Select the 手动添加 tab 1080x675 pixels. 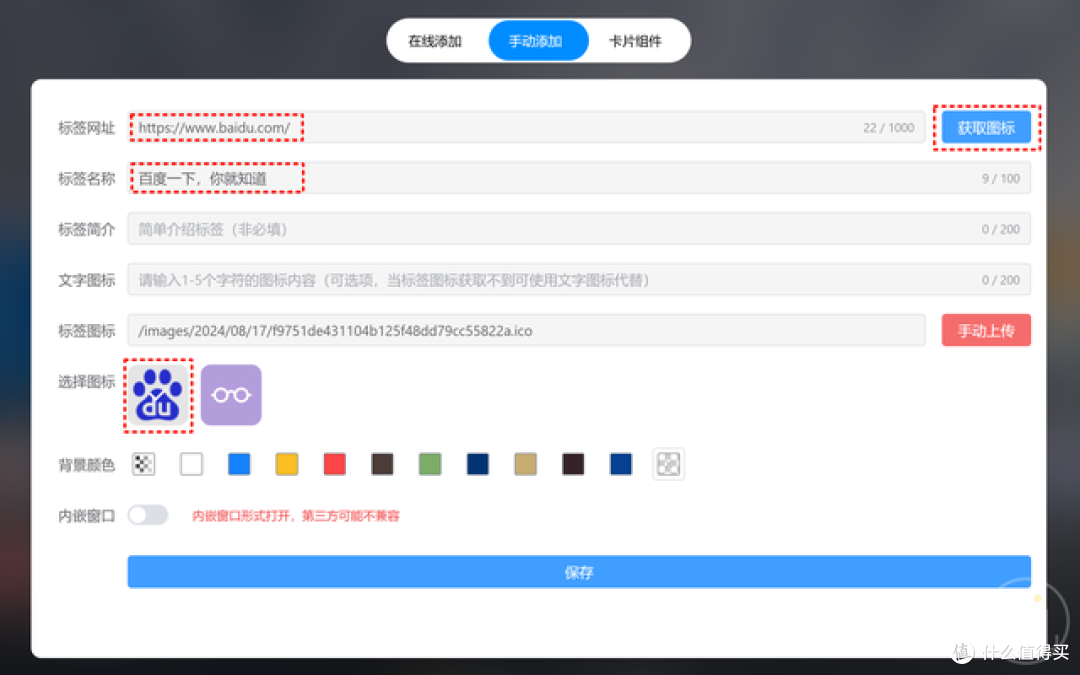coord(538,40)
